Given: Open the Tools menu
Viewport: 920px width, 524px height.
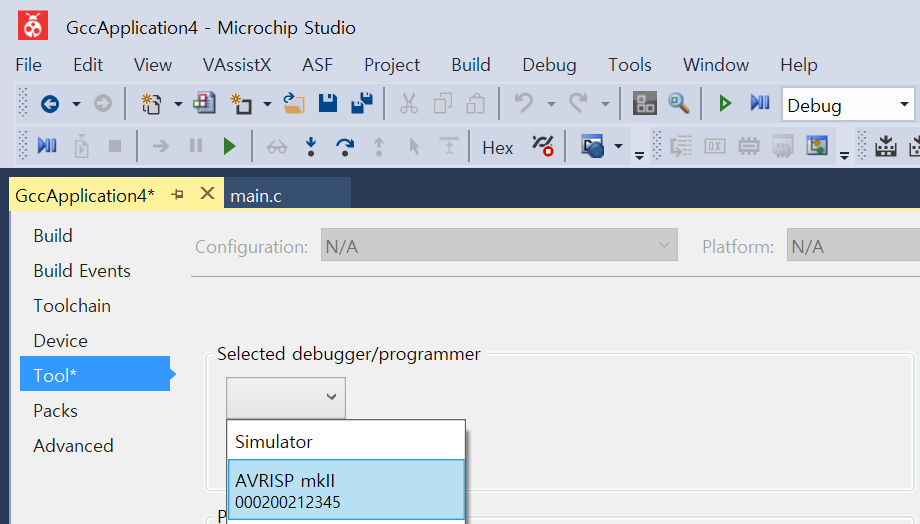Looking at the screenshot, I should (x=630, y=65).
